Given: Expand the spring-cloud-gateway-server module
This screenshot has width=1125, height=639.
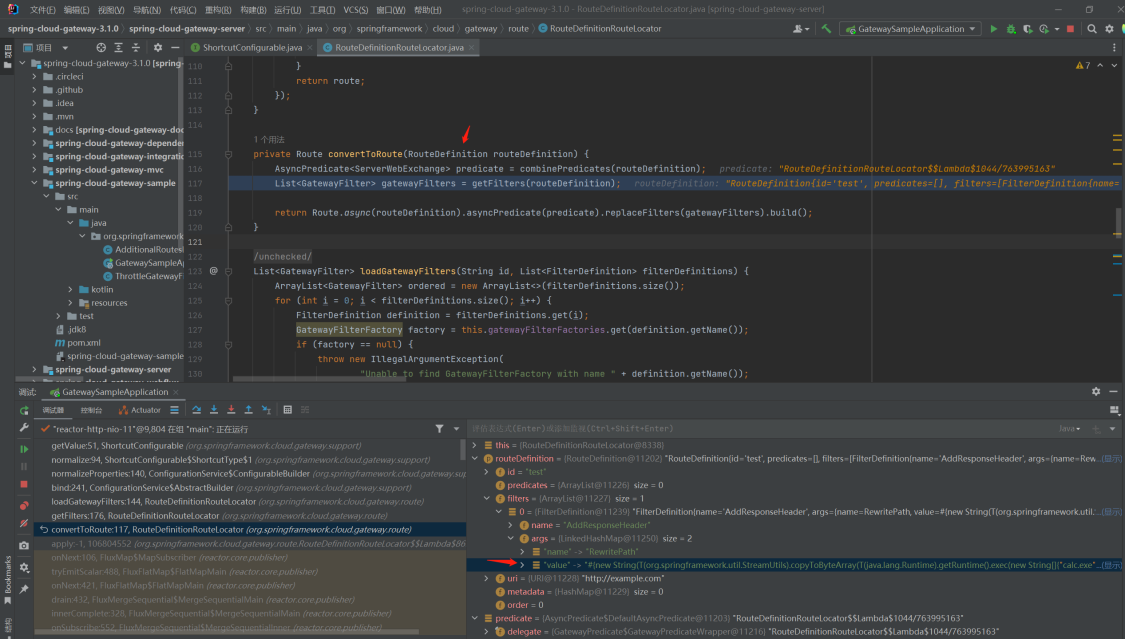Looking at the screenshot, I should click(x=34, y=369).
